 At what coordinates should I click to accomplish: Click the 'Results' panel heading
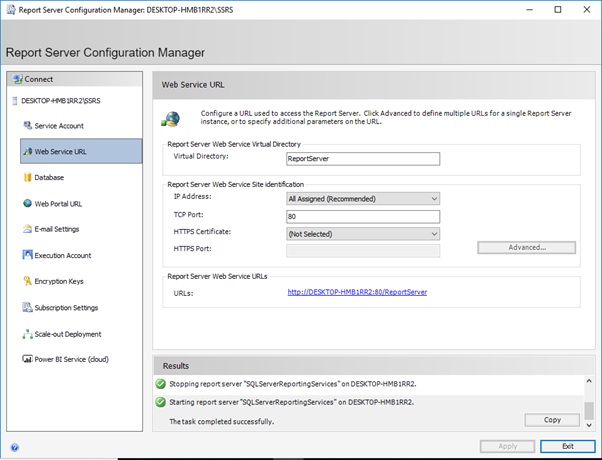(x=176, y=366)
